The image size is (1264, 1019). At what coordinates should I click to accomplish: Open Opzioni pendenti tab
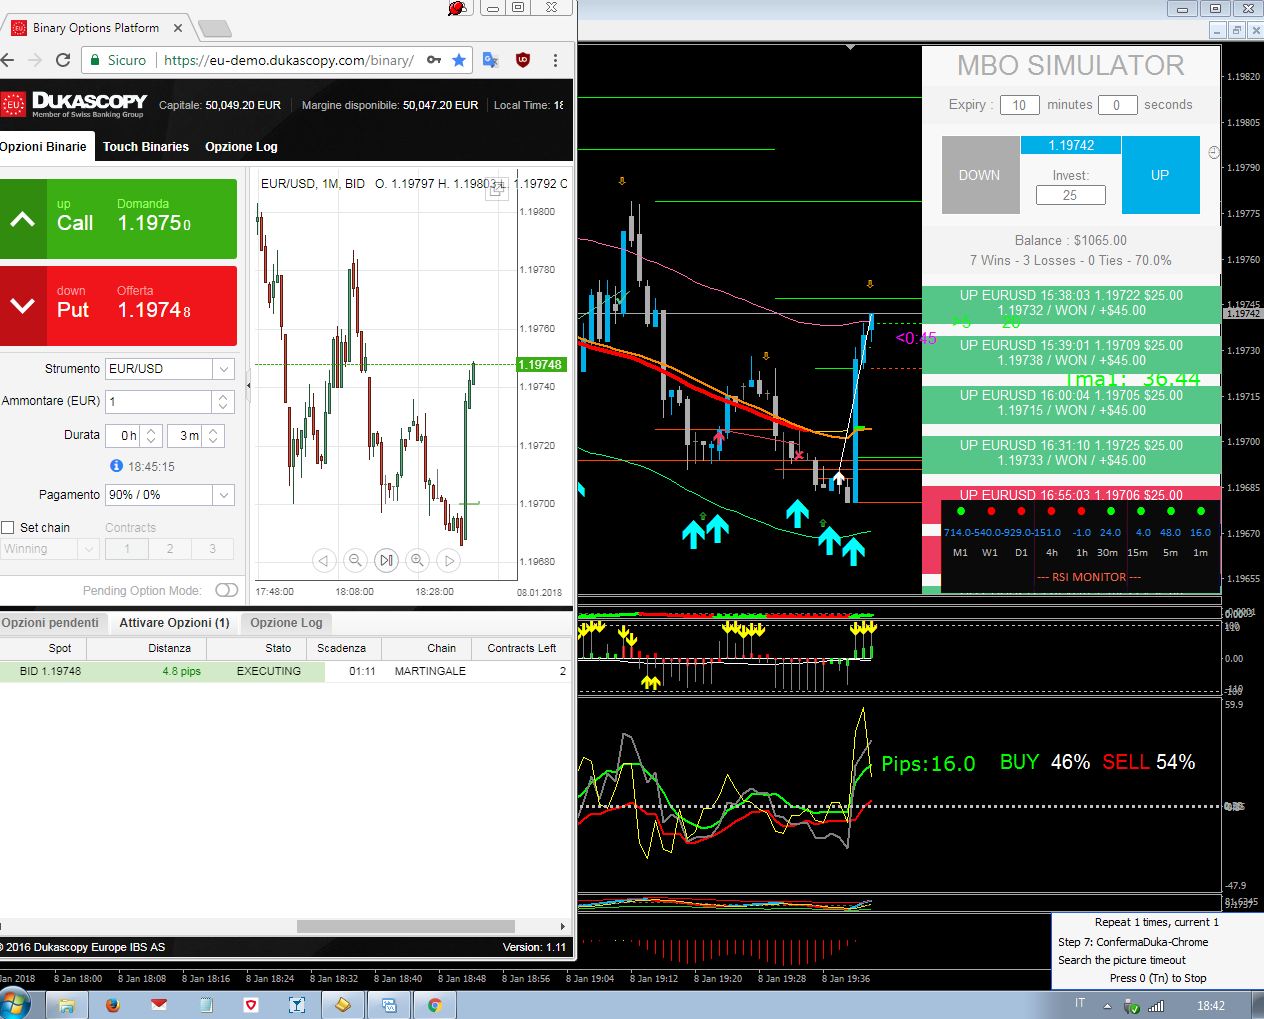tap(50, 622)
